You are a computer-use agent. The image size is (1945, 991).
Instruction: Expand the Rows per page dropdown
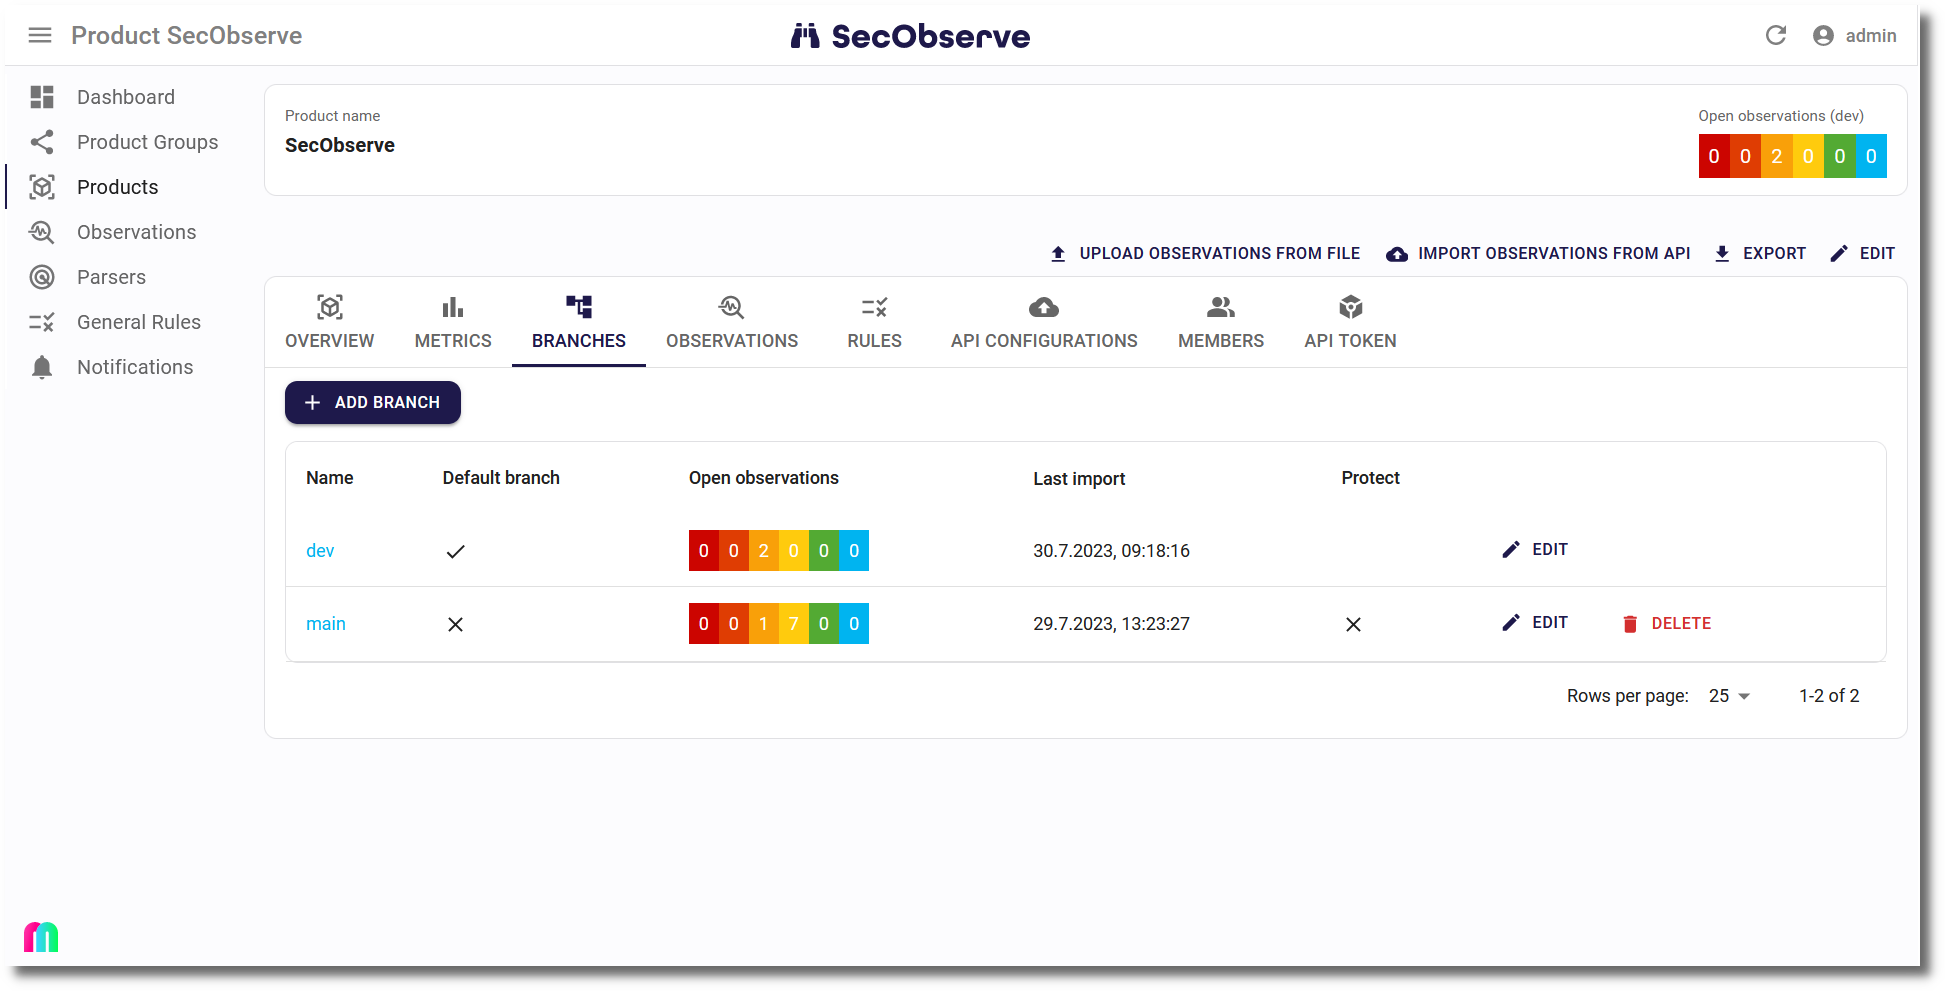1729,696
